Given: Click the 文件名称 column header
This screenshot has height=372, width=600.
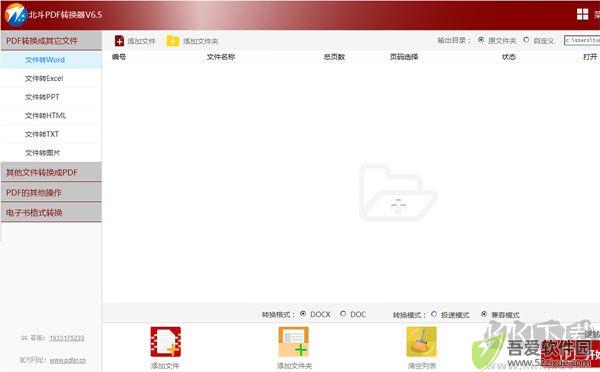Looking at the screenshot, I should click(x=221, y=57).
